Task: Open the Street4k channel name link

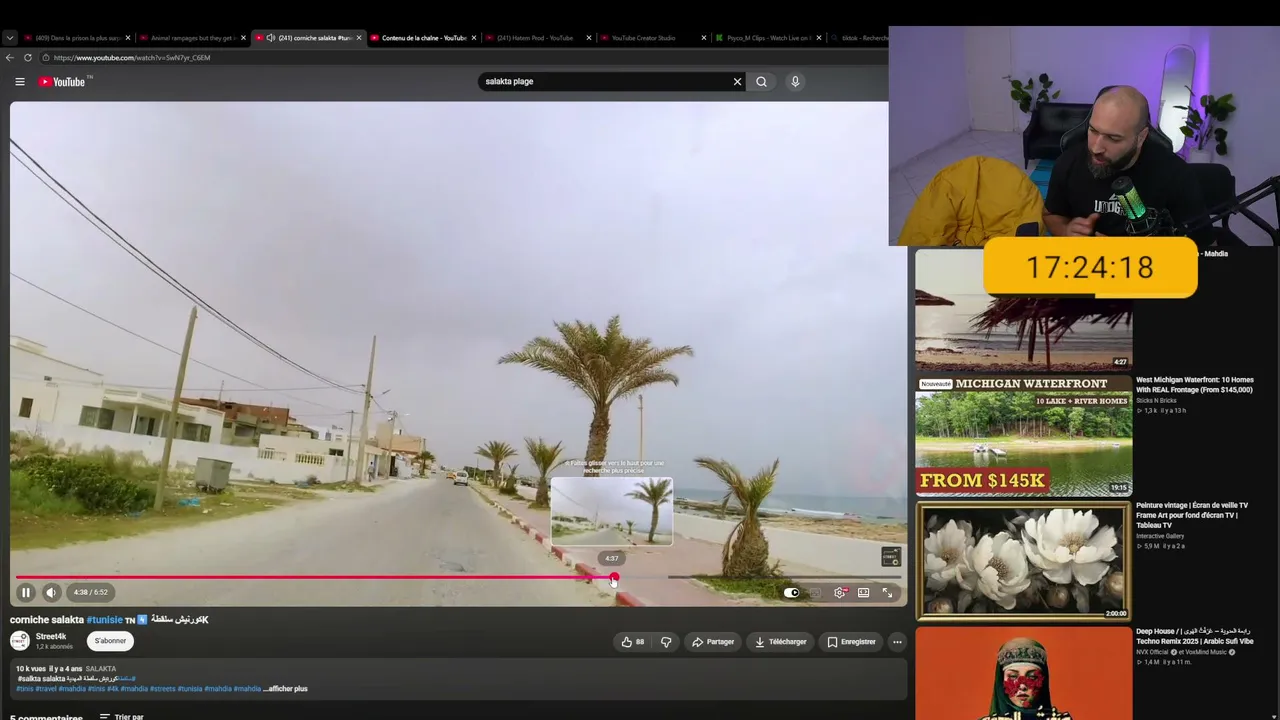Action: [x=51, y=637]
